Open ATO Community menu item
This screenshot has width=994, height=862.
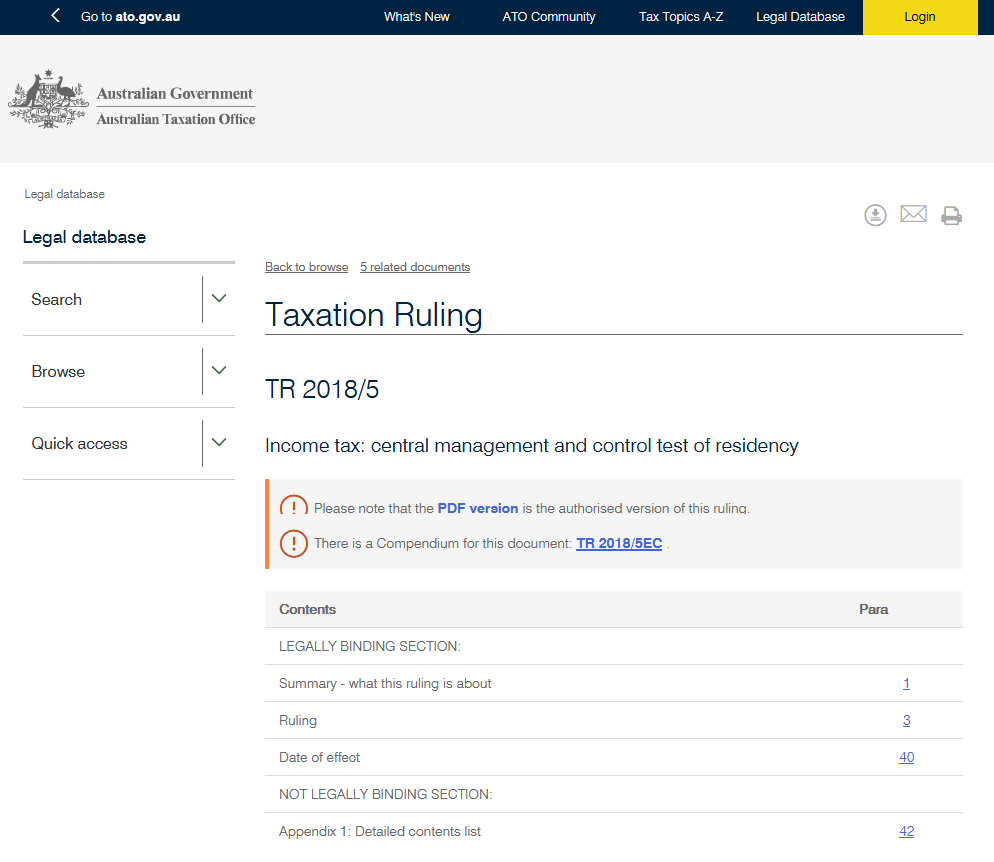(x=549, y=17)
